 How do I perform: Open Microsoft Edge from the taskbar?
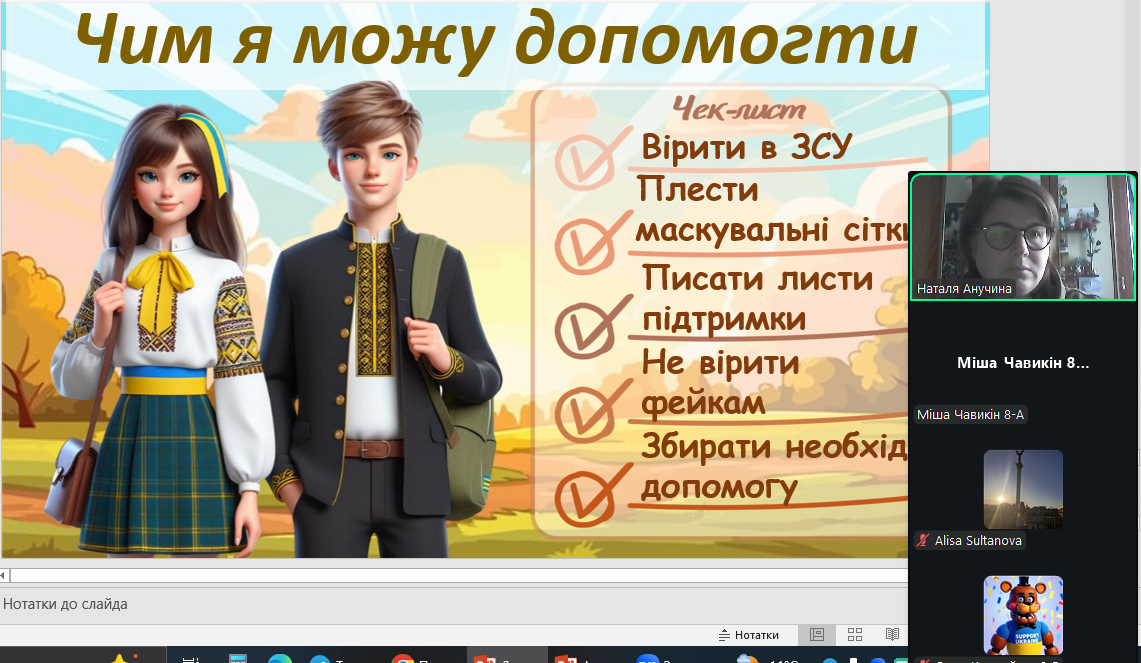coord(279,659)
